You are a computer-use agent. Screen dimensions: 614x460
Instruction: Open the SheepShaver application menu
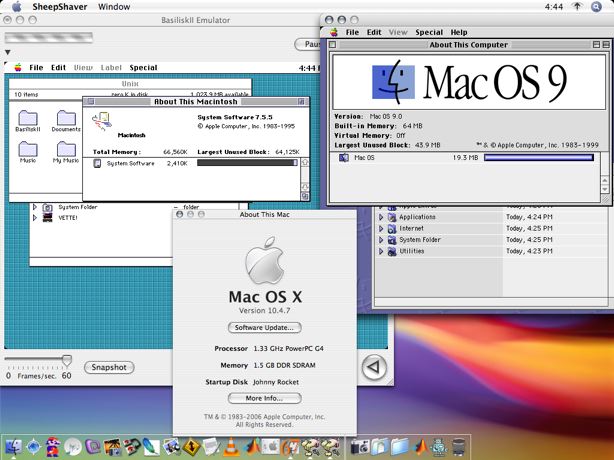click(60, 7)
